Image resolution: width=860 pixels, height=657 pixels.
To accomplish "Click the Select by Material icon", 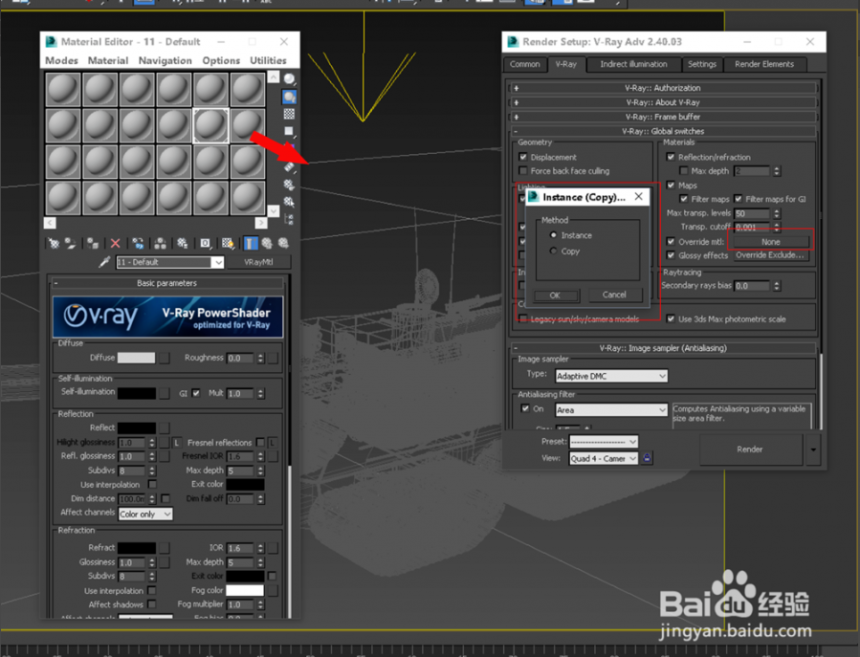I will pos(289,202).
